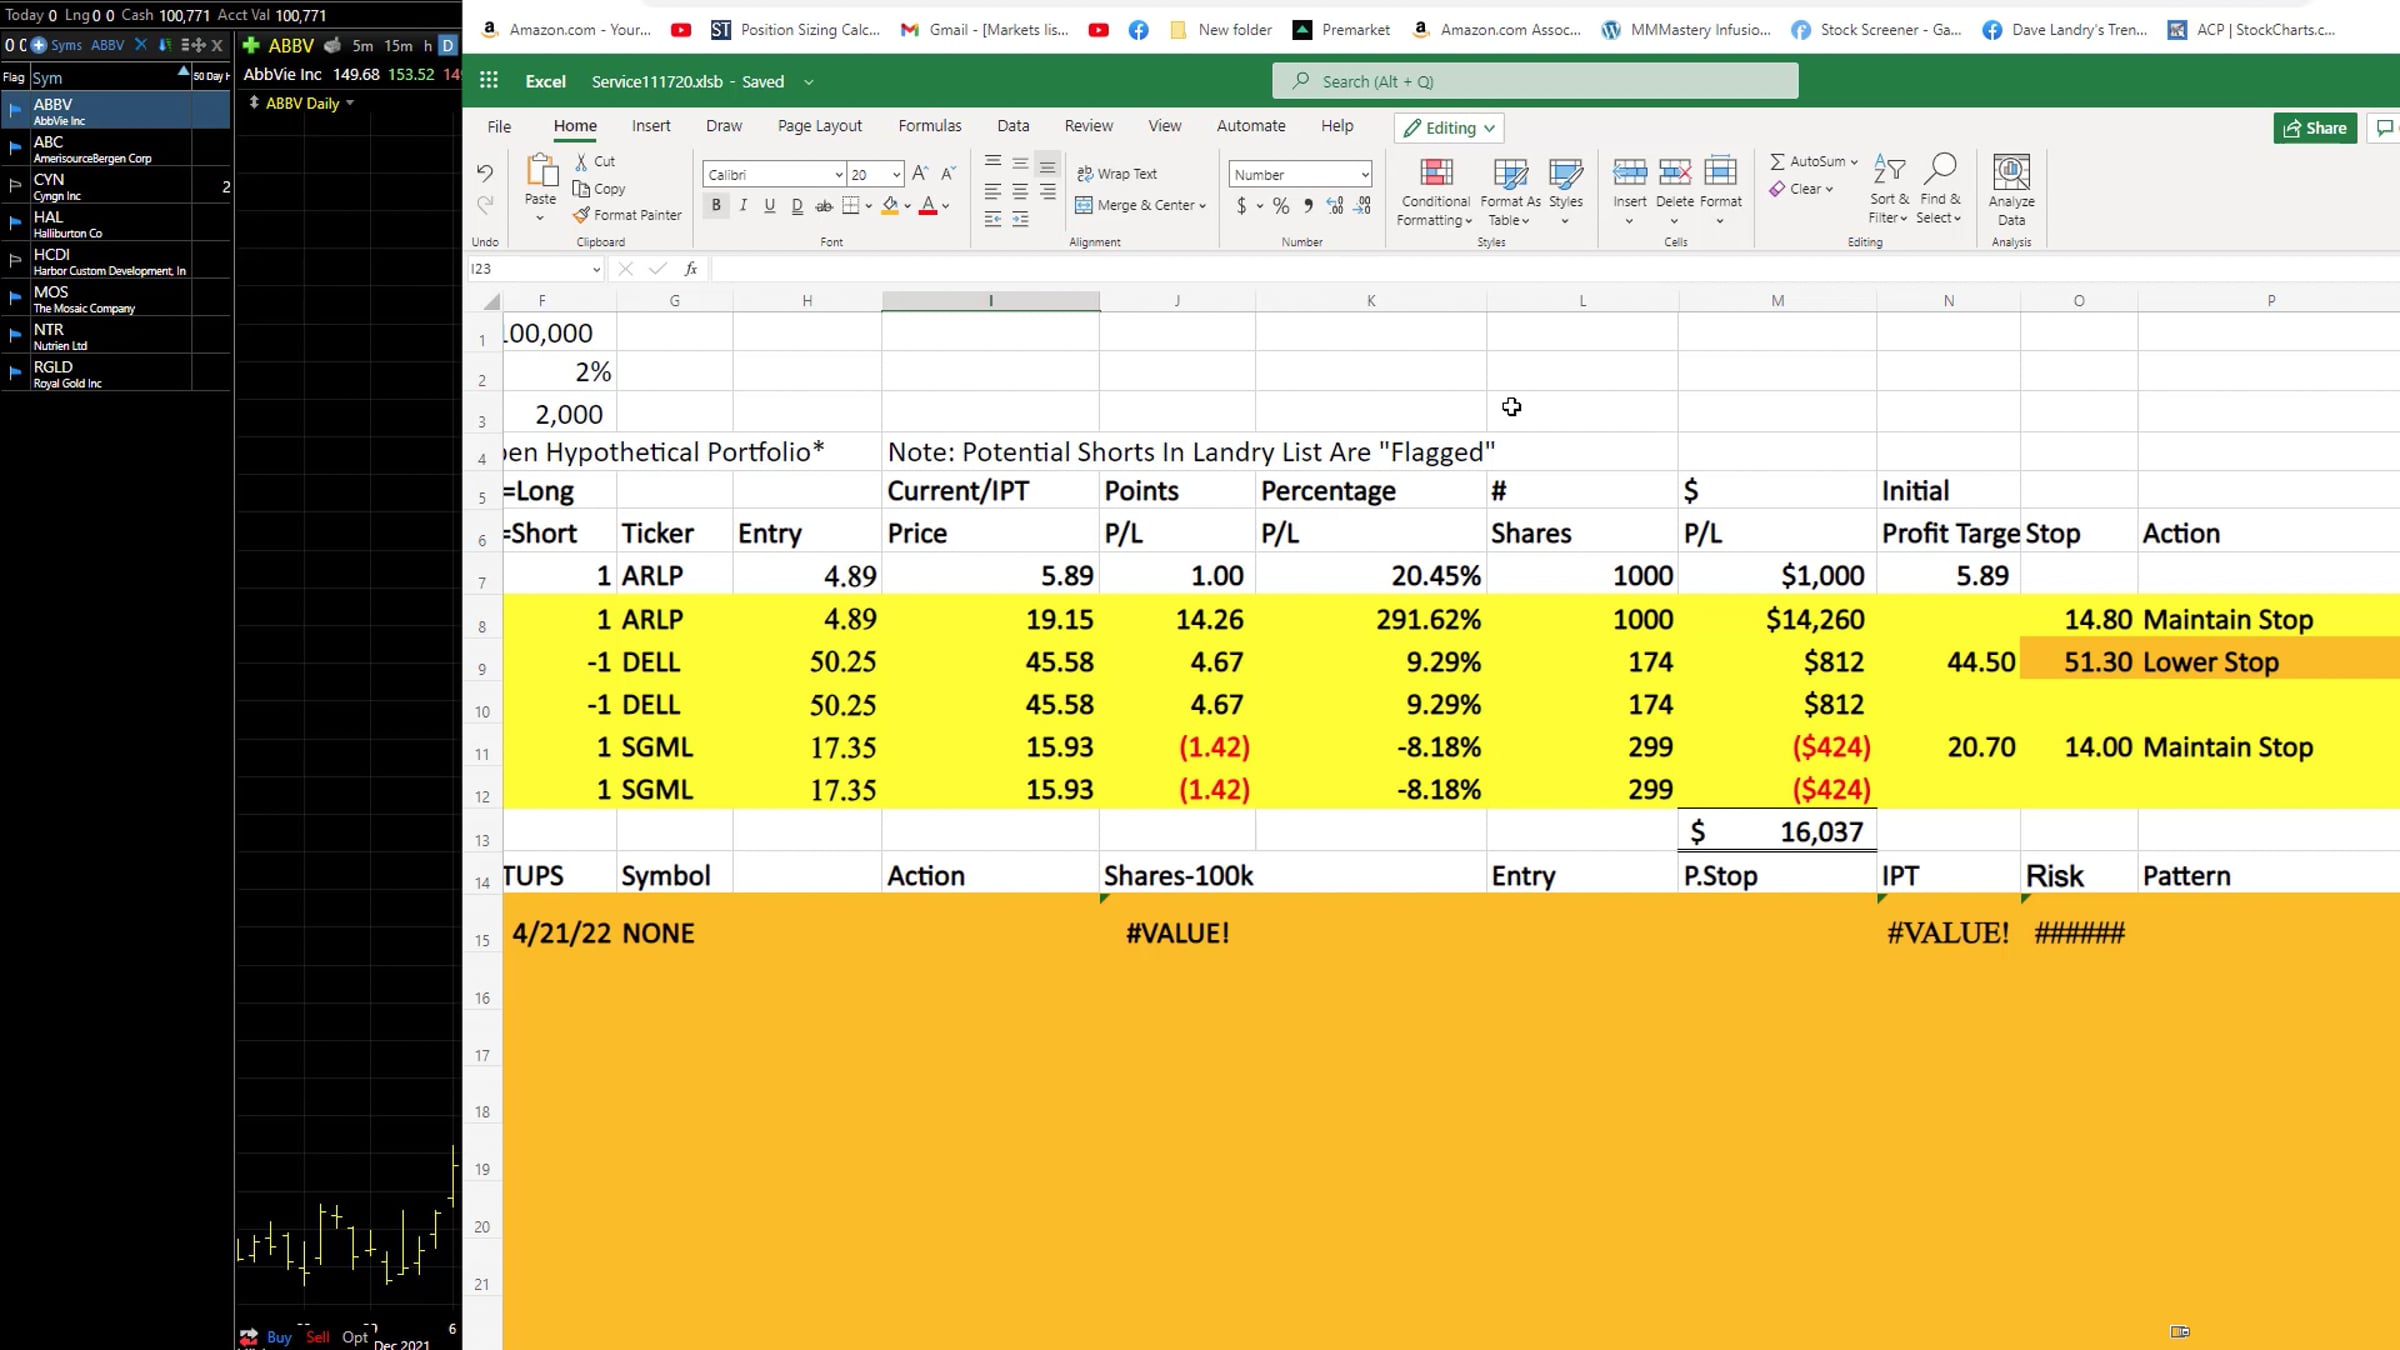
Task: Expand the Name Box dropdown
Action: coord(596,268)
